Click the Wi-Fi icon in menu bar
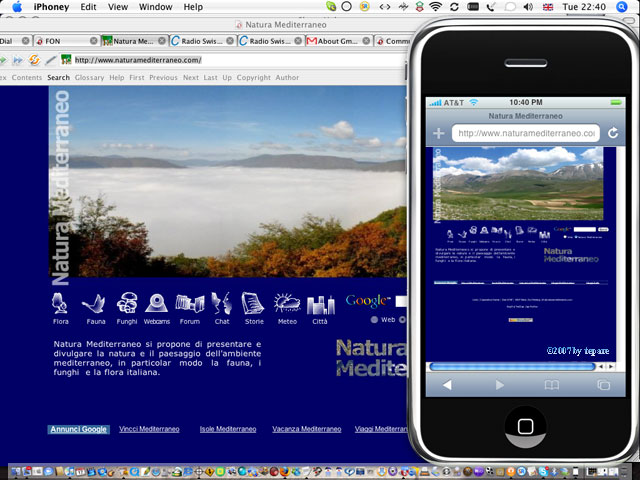The height and width of the screenshot is (480, 640). click(x=436, y=7)
